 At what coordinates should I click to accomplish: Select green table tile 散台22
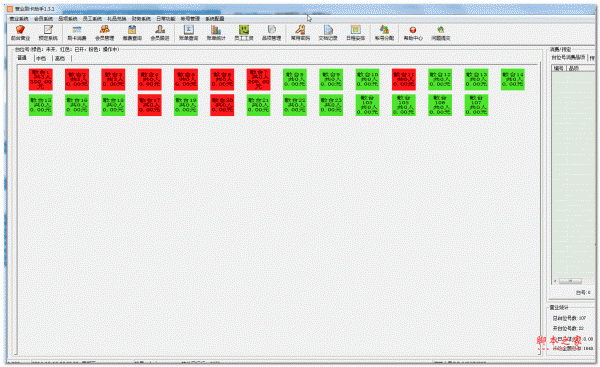click(x=295, y=105)
